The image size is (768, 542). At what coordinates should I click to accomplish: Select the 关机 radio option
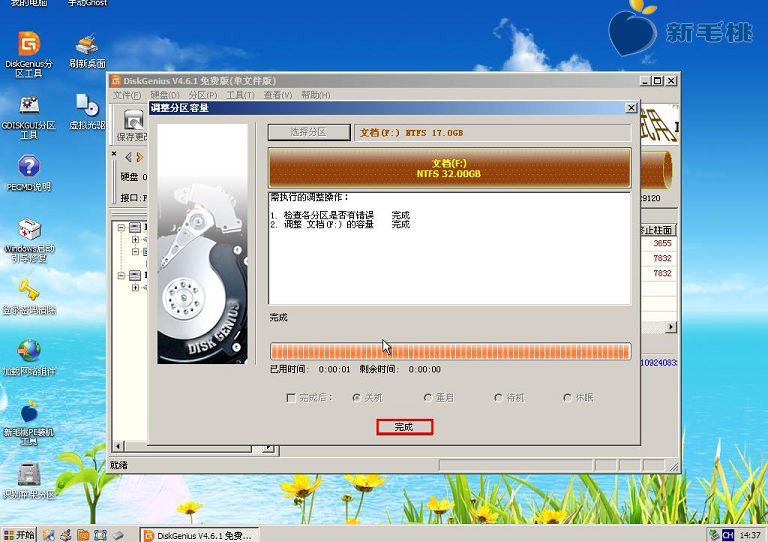[x=357, y=398]
